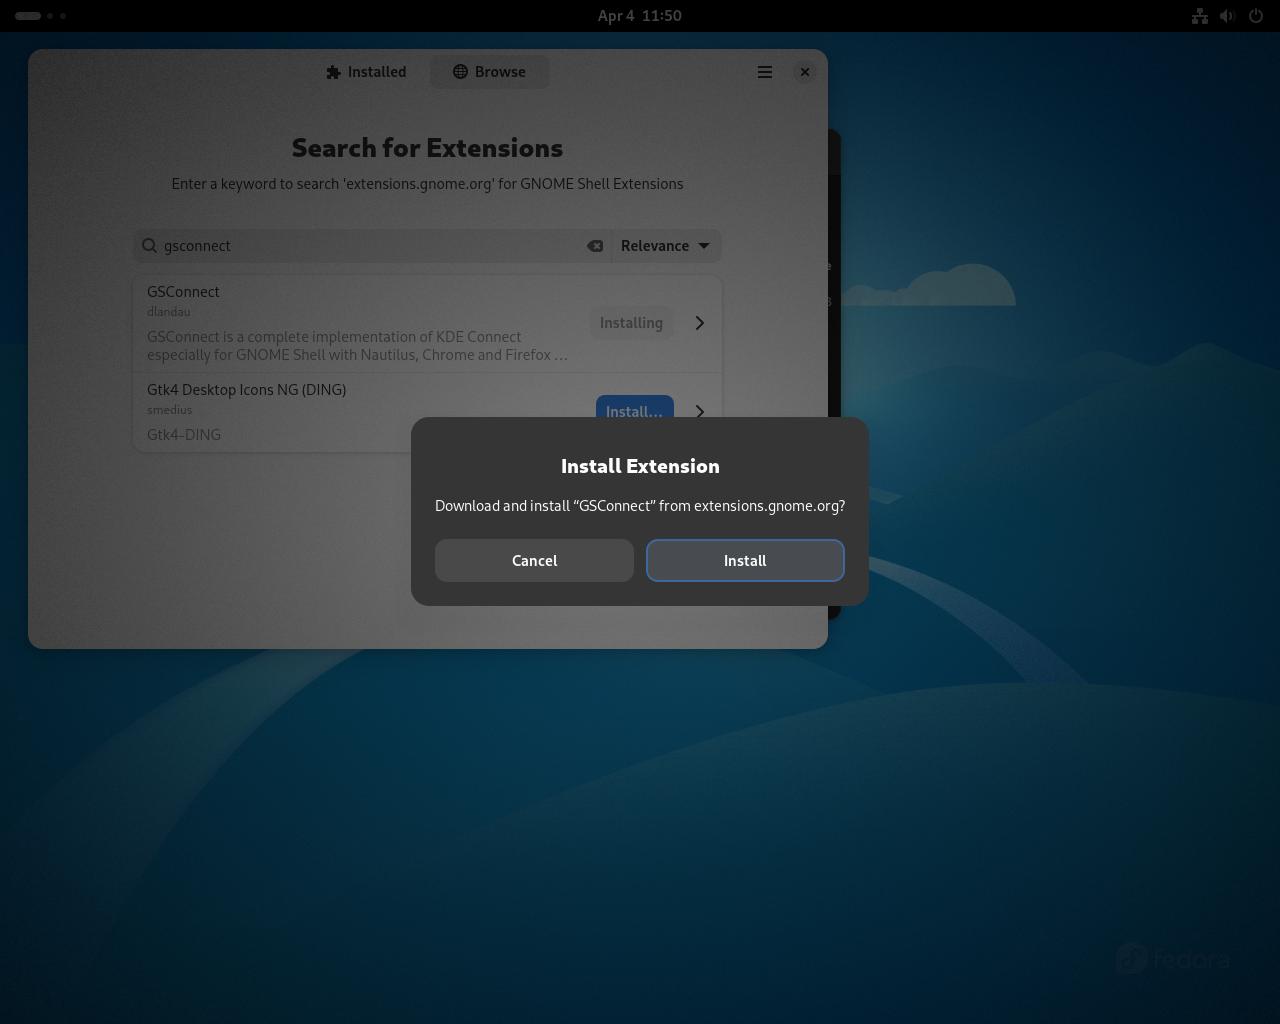Open the clock showing Apr 4 11:50
This screenshot has width=1280, height=1024.
tap(640, 16)
